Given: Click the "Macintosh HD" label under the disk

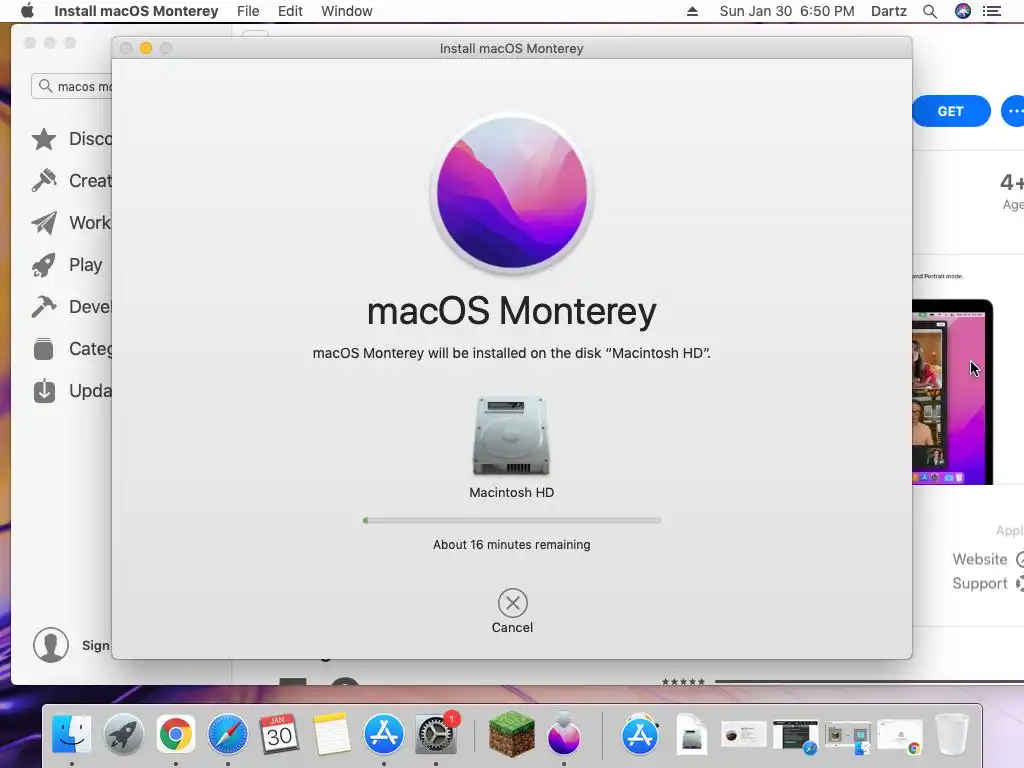Looking at the screenshot, I should click(511, 492).
